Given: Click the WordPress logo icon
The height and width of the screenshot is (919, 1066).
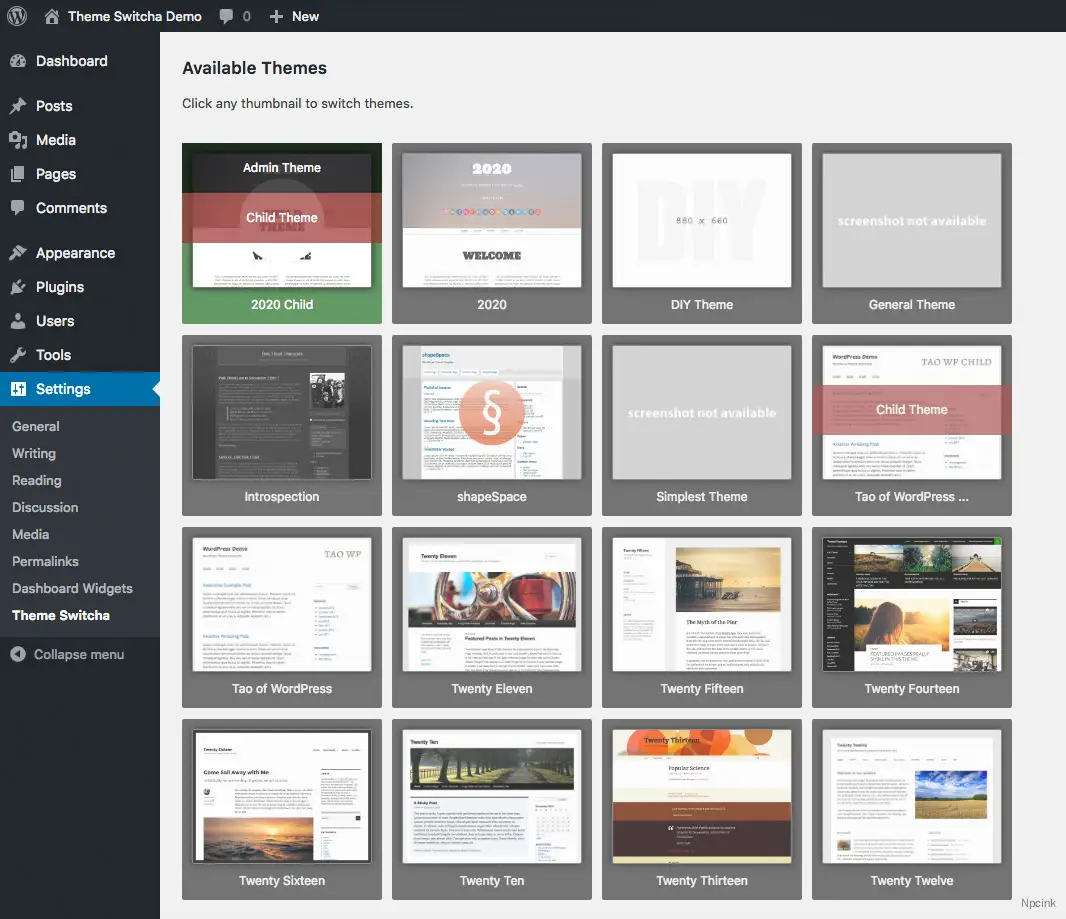Looking at the screenshot, I should pyautogui.click(x=17, y=16).
